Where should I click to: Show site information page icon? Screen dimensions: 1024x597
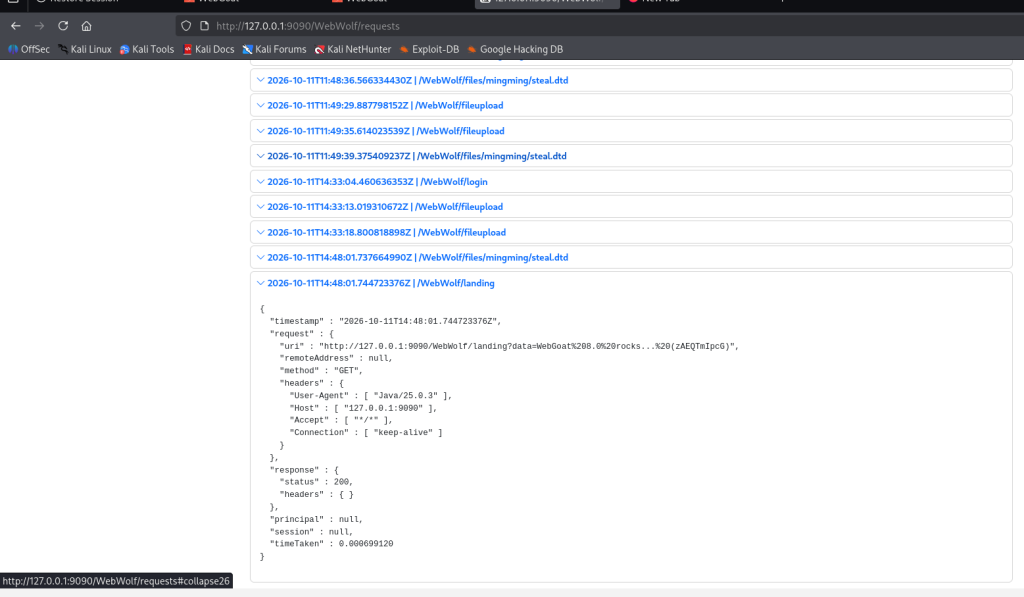(204, 26)
